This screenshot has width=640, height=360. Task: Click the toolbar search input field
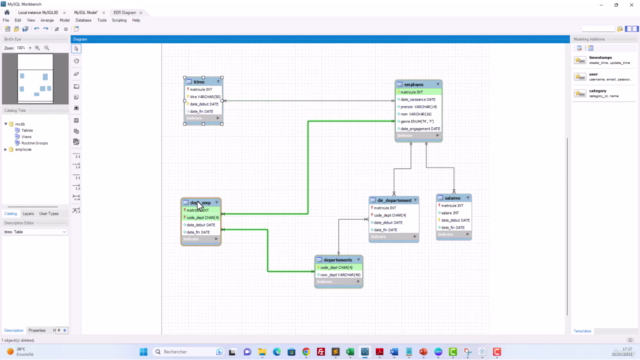tap(598, 29)
